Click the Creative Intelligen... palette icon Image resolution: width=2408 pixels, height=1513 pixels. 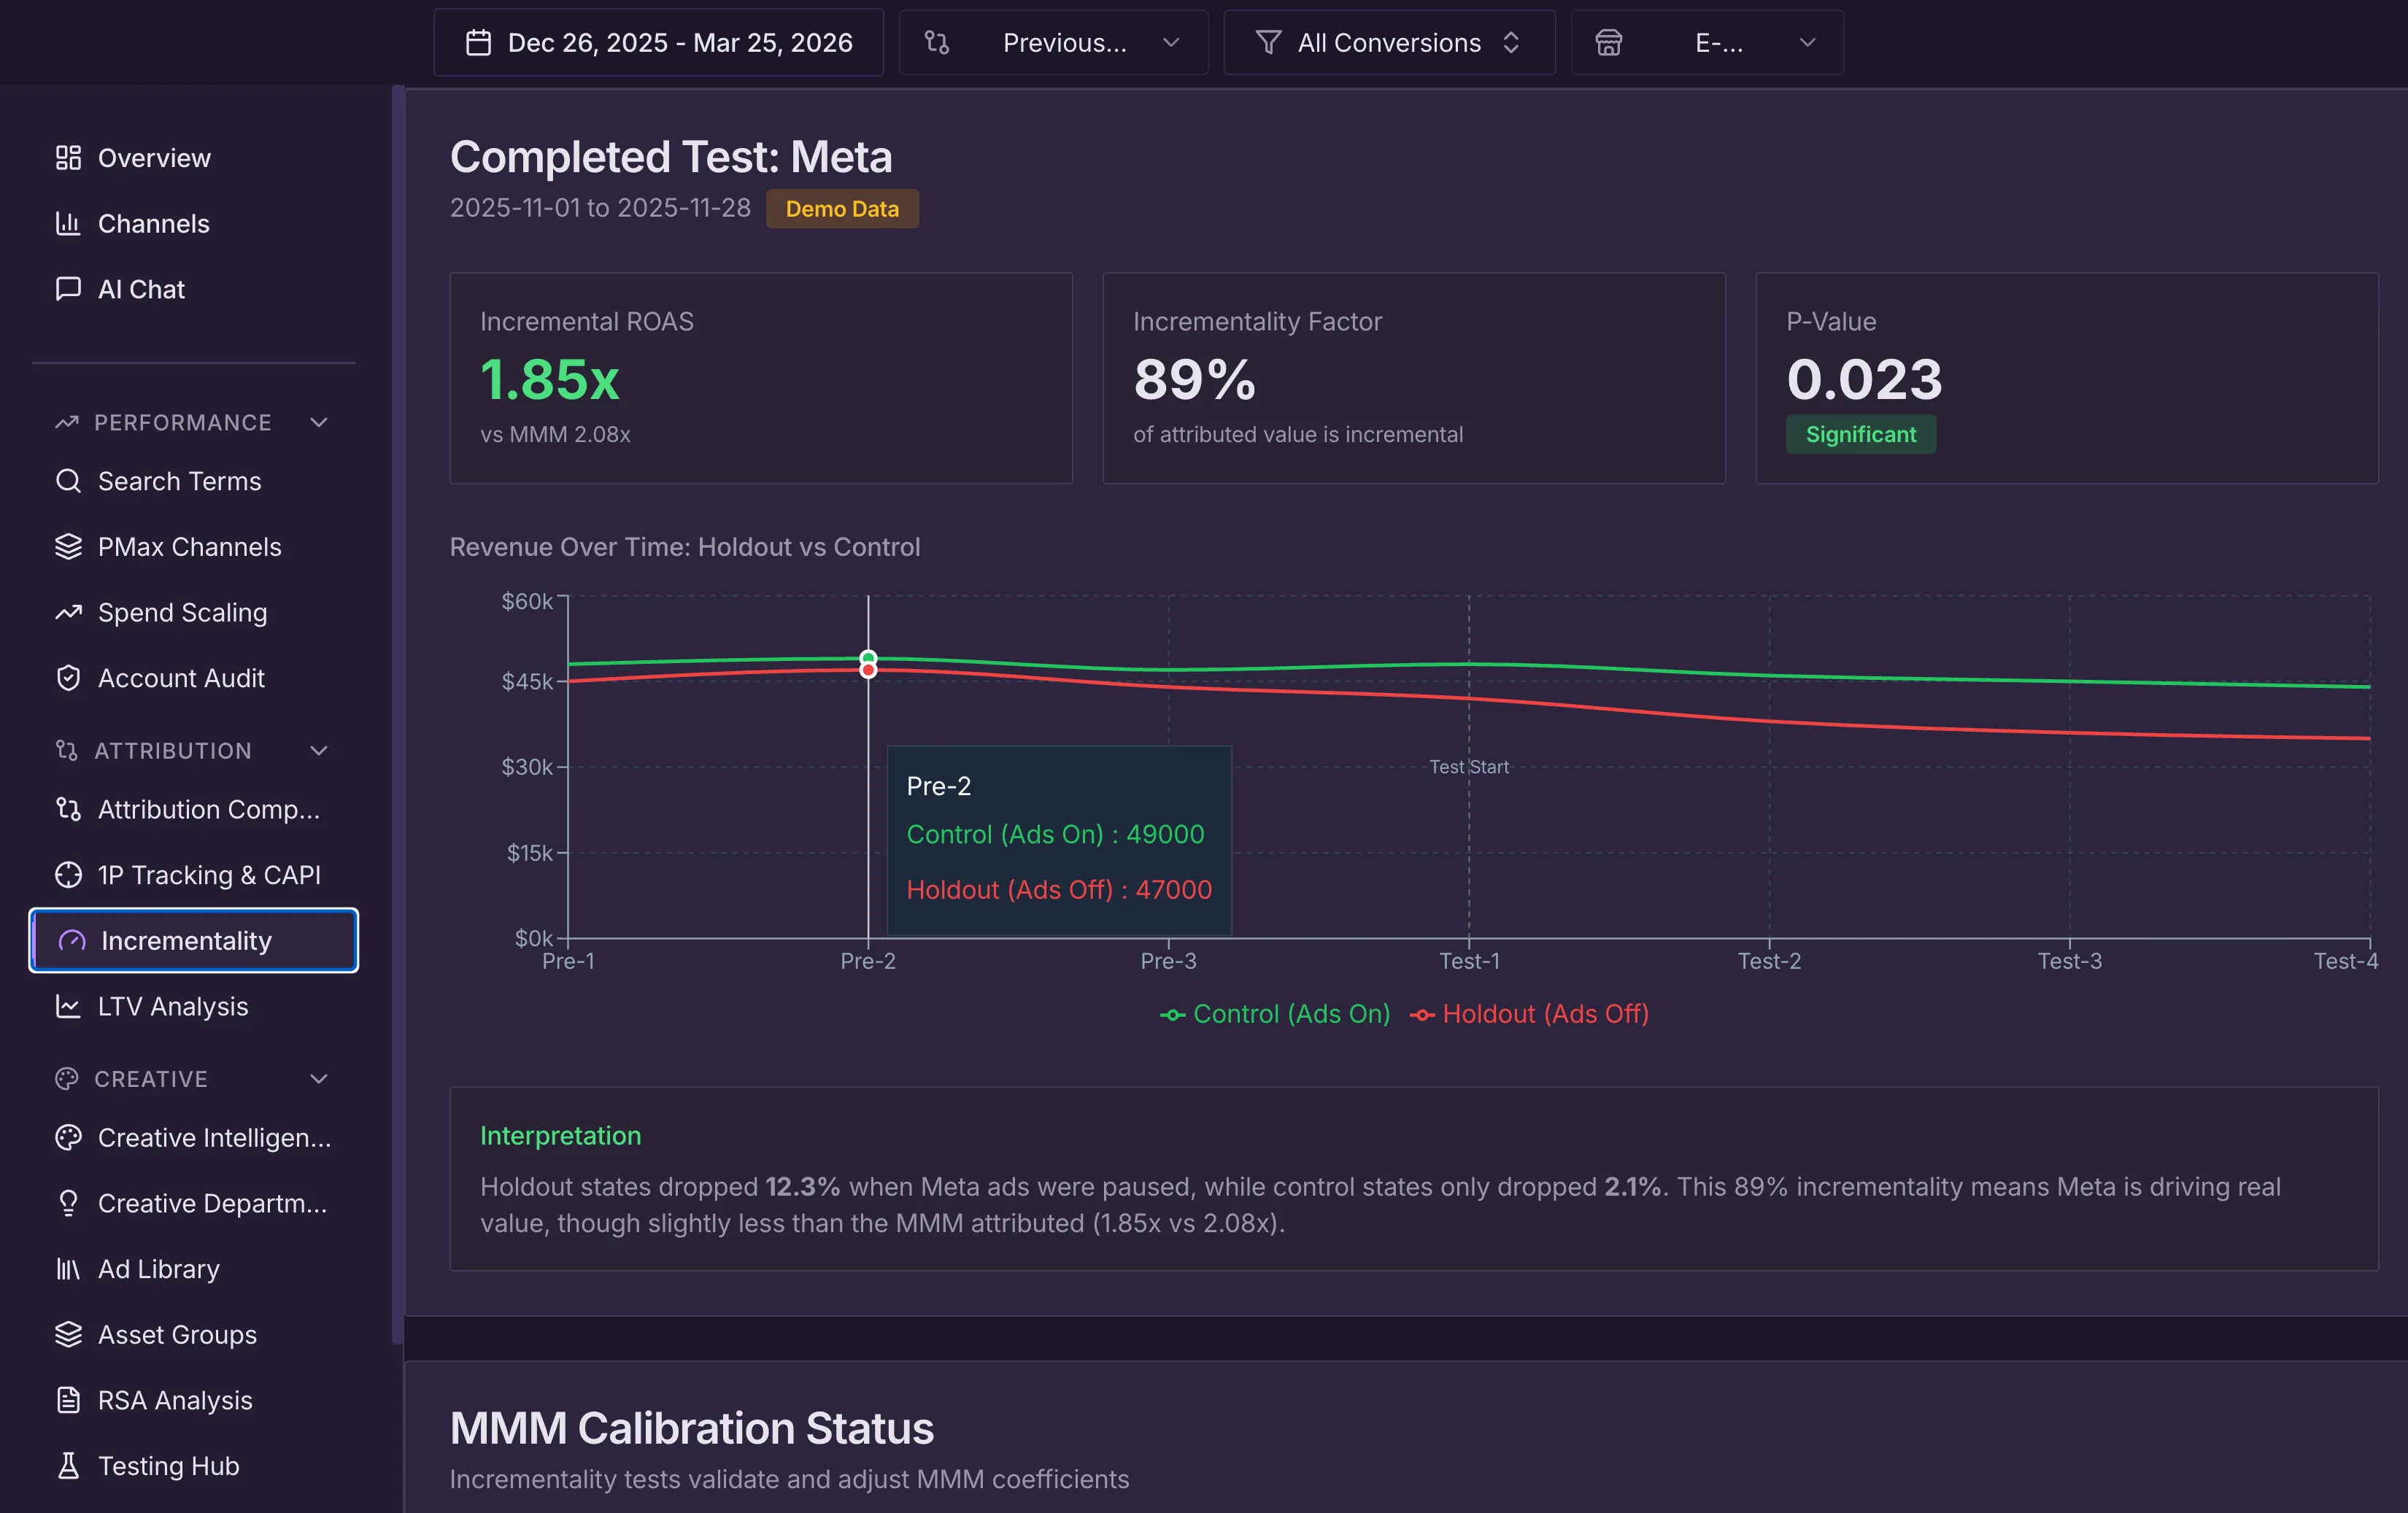pos(68,1138)
